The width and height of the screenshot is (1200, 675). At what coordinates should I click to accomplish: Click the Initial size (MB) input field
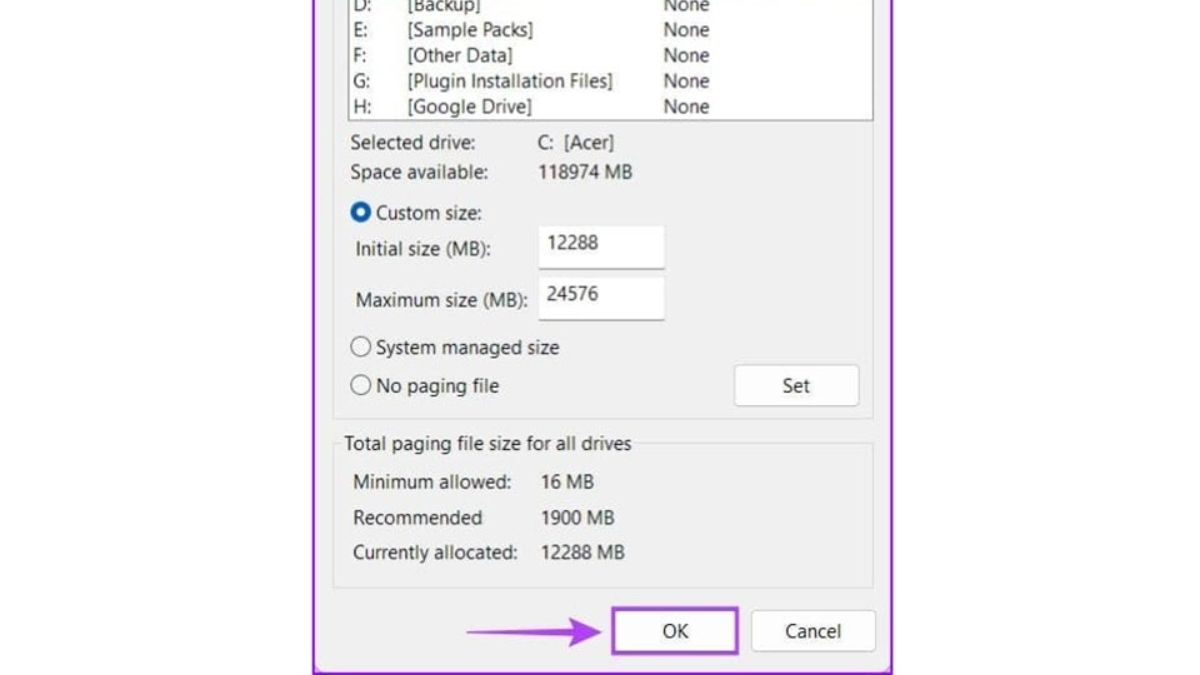click(x=601, y=245)
